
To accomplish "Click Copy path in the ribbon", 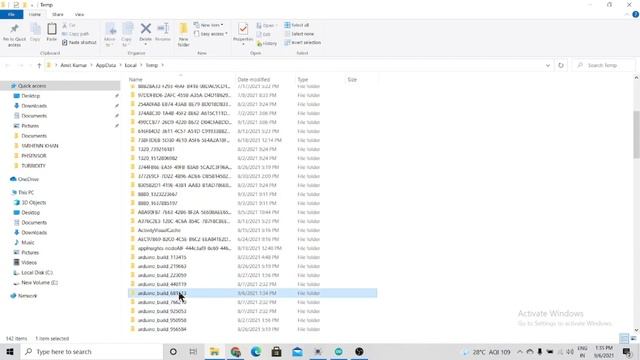I will (x=76, y=34).
